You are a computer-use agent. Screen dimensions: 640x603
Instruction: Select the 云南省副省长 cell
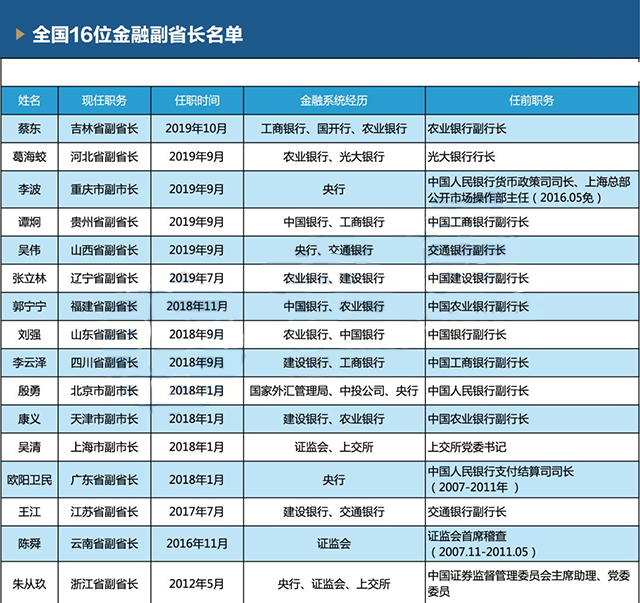coord(104,544)
